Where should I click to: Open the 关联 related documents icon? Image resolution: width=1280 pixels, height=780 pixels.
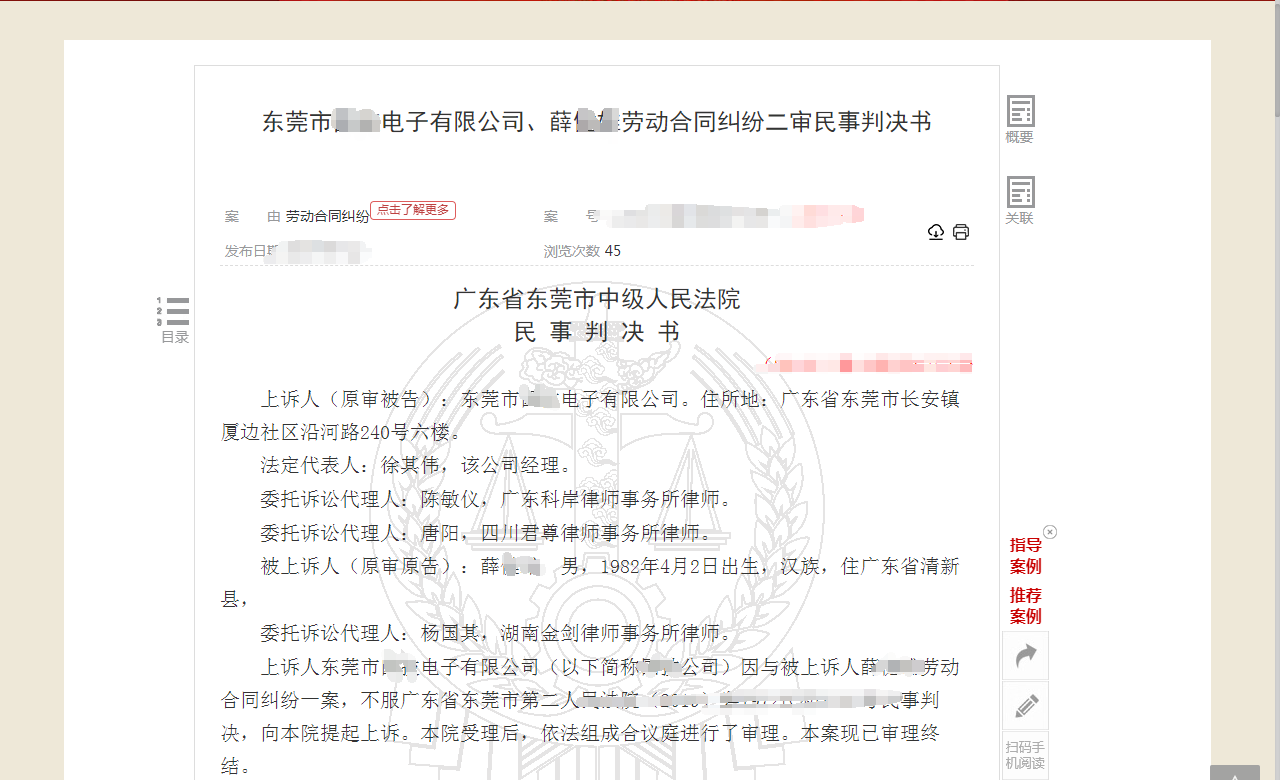(1020, 200)
